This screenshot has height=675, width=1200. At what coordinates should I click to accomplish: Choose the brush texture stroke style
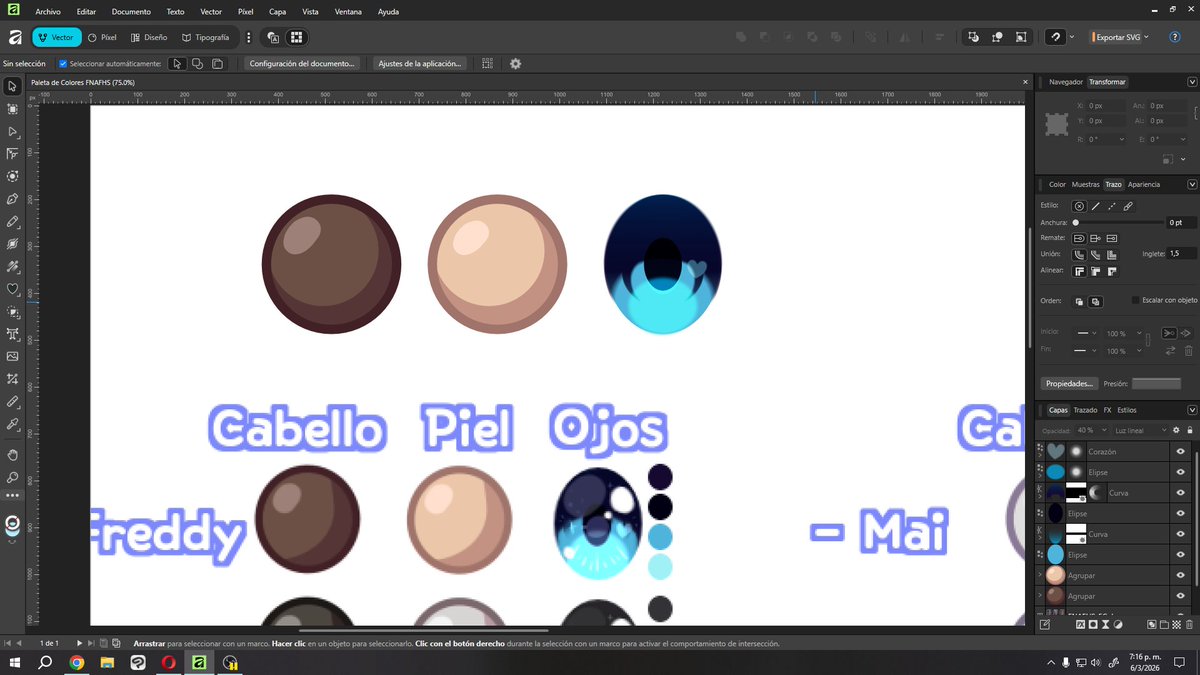[1127, 206]
